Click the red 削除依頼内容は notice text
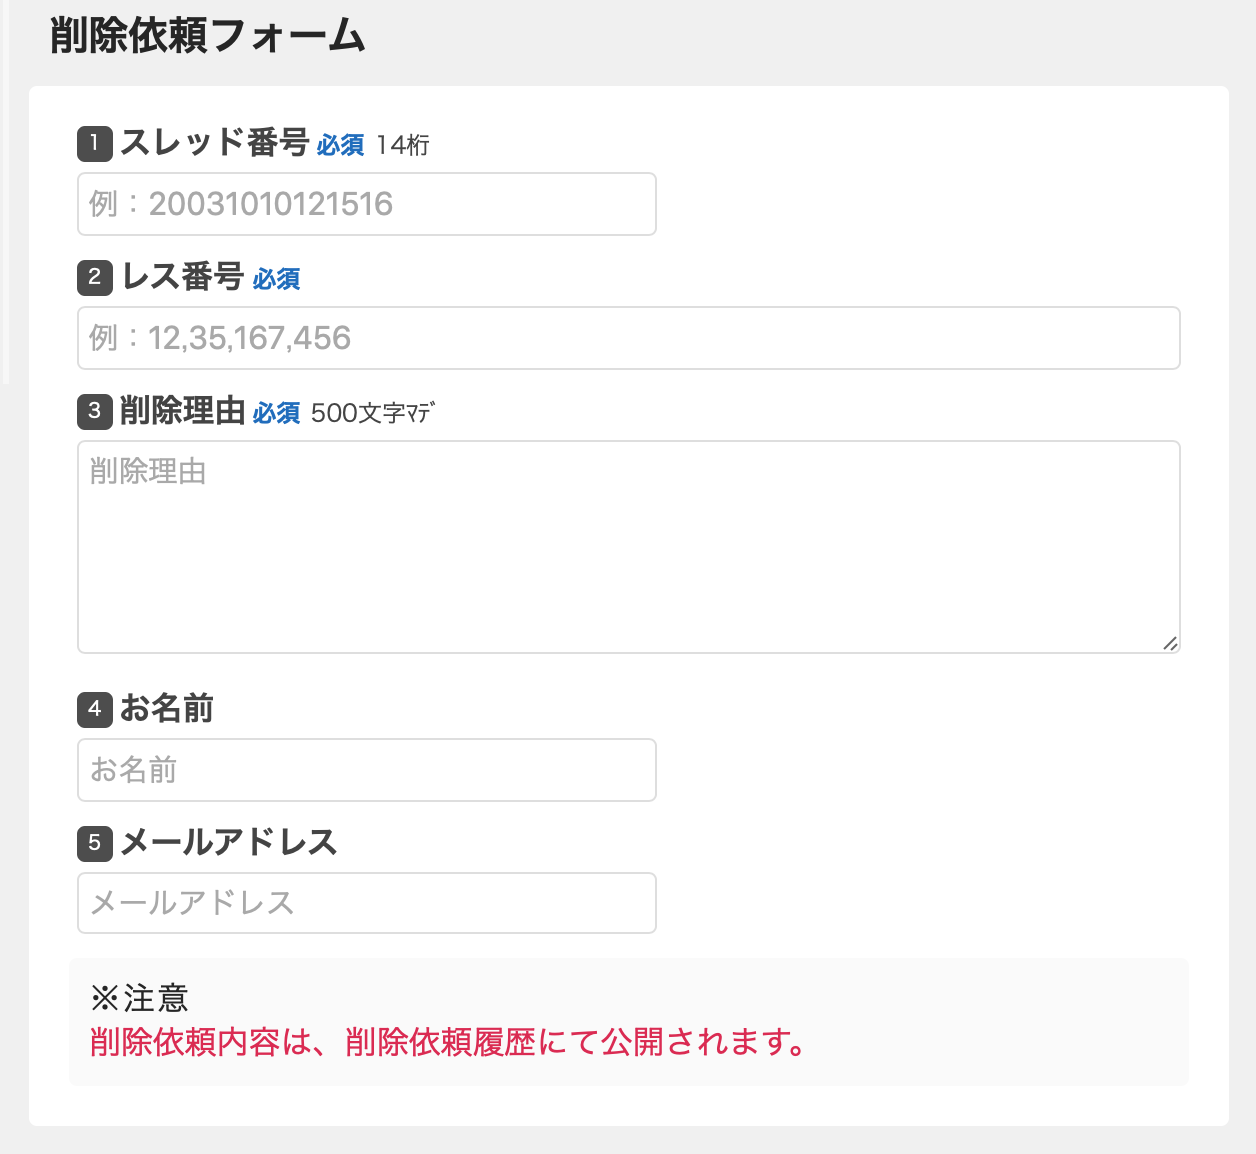 coord(449,1042)
